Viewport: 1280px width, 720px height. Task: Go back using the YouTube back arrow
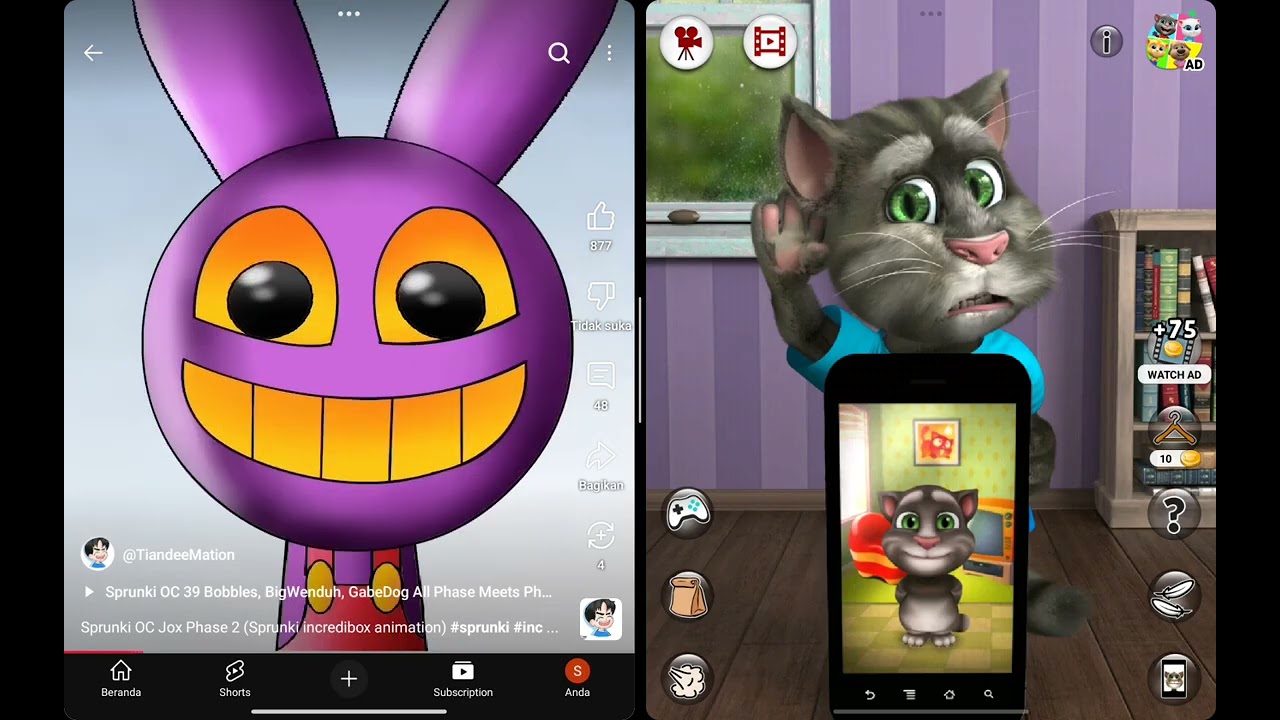pyautogui.click(x=93, y=53)
